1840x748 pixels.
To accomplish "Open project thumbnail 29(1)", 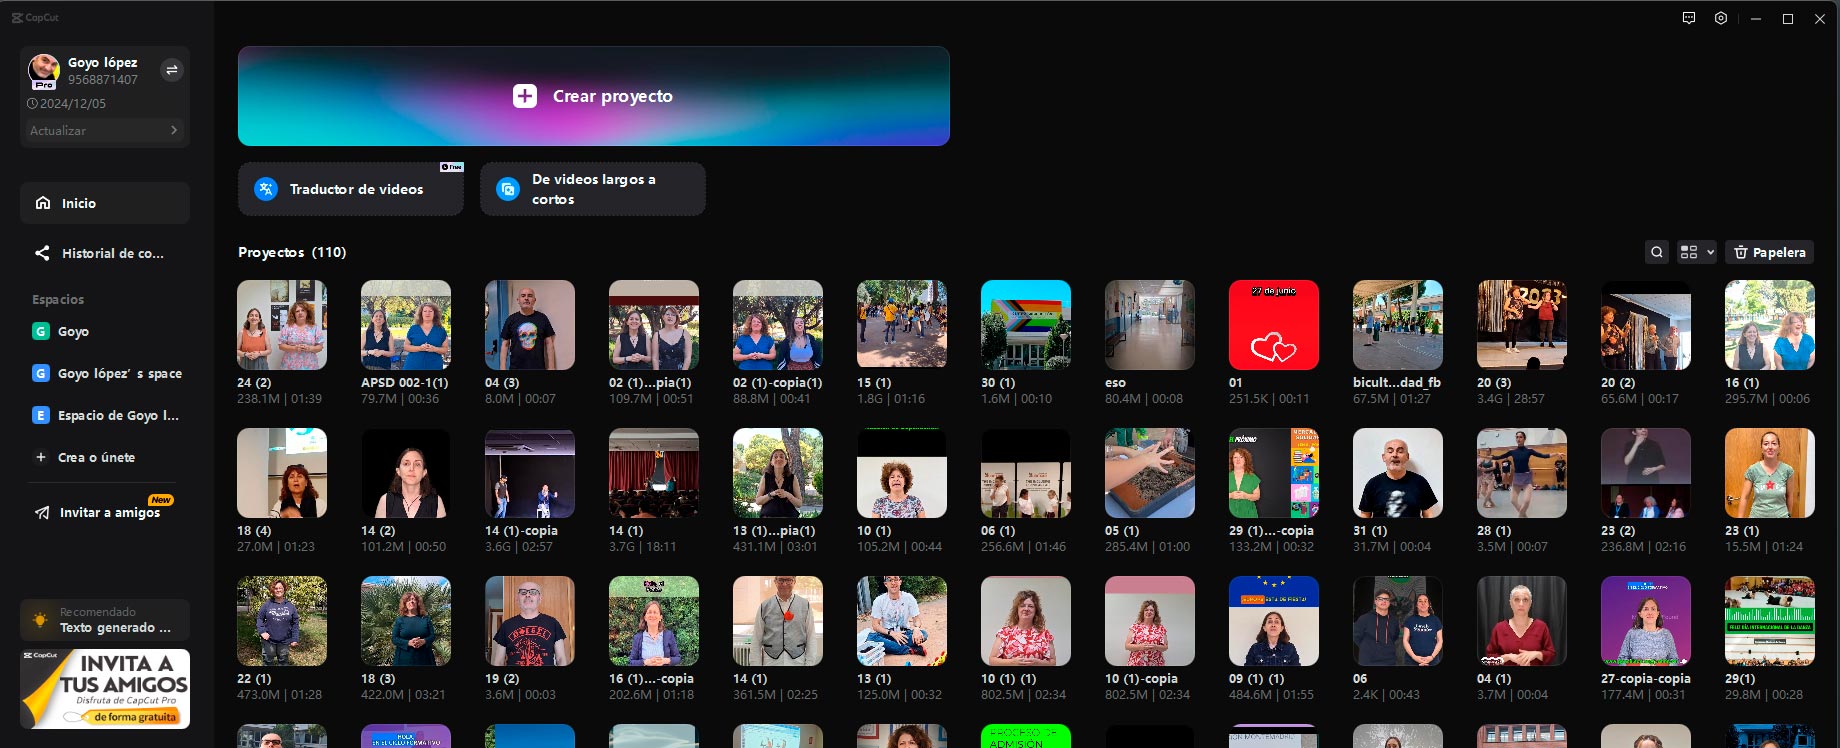I will [1770, 621].
